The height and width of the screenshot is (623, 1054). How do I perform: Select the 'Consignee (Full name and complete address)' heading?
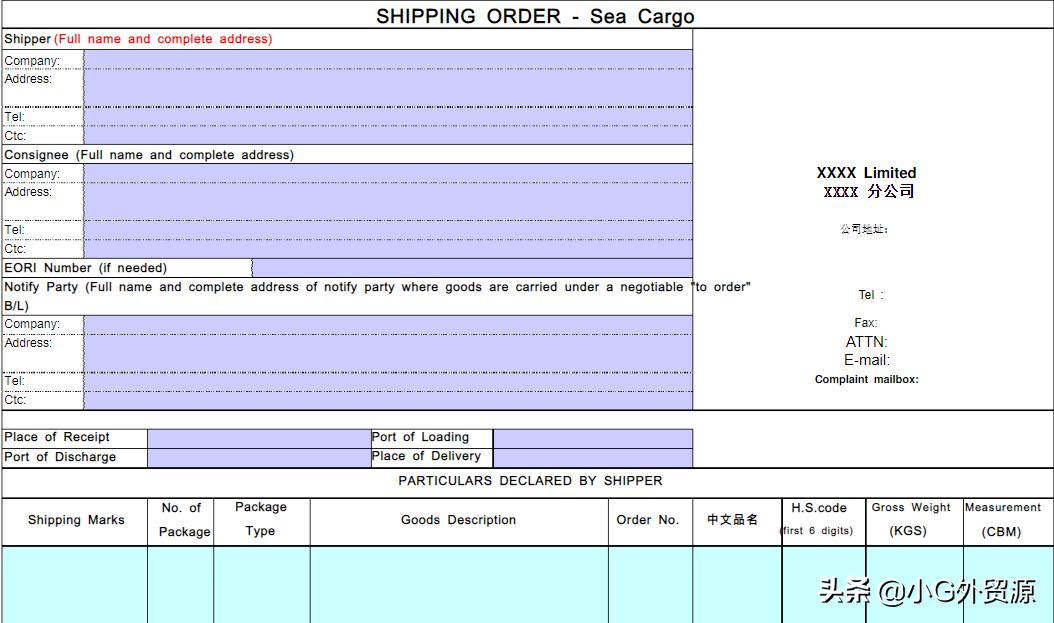[x=149, y=155]
